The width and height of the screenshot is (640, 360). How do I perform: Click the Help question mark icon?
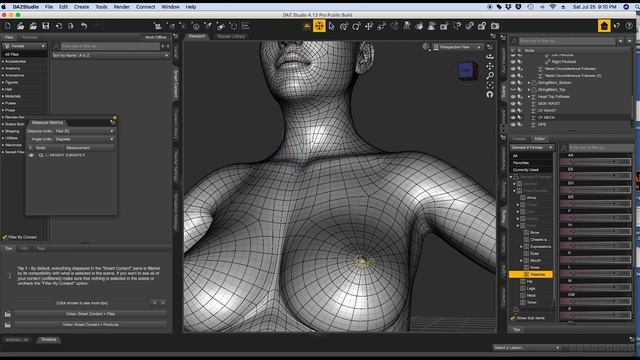pyautogui.click(x=629, y=26)
